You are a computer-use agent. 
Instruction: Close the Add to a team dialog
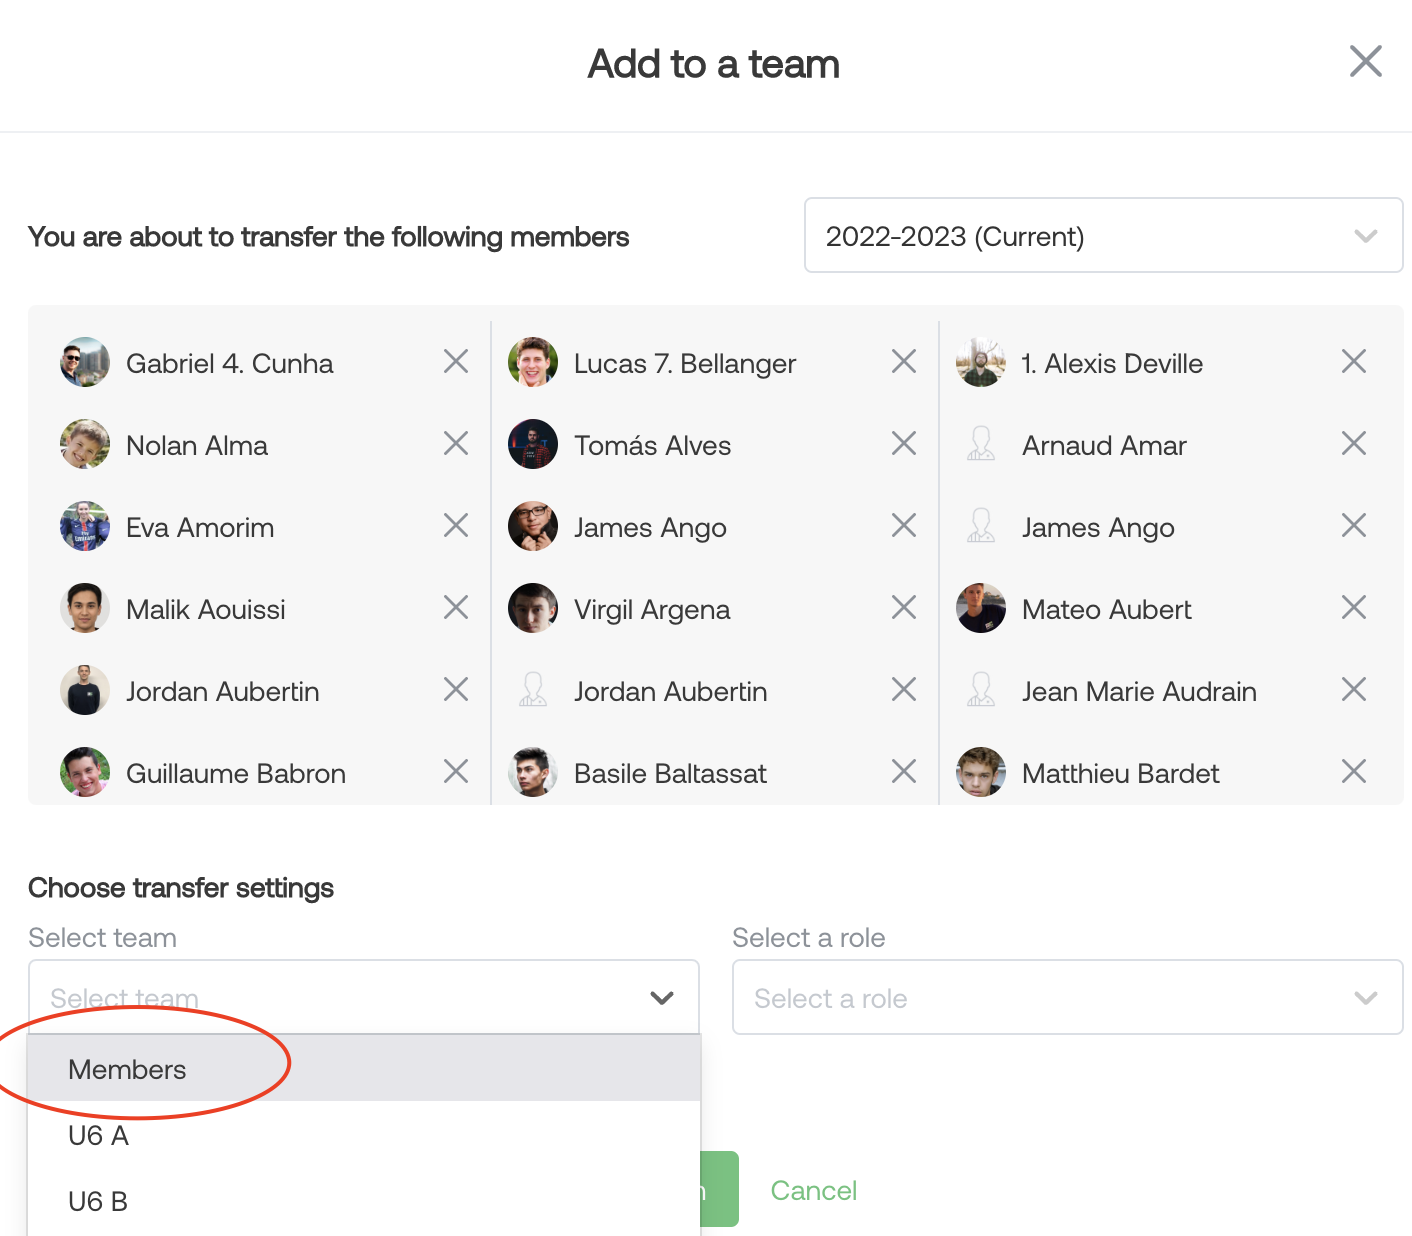1365,61
